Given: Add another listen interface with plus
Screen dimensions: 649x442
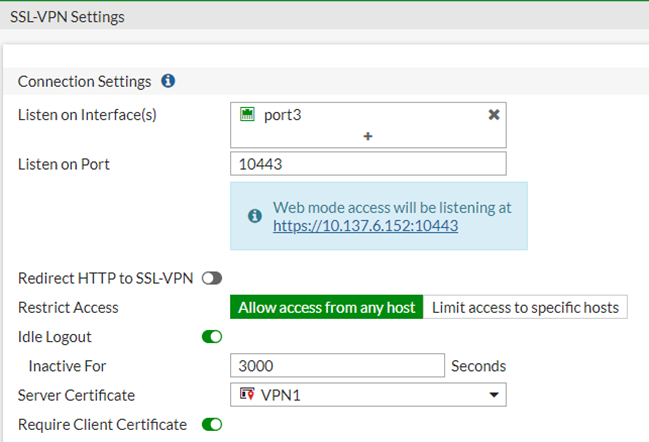Looking at the screenshot, I should click(x=368, y=135).
